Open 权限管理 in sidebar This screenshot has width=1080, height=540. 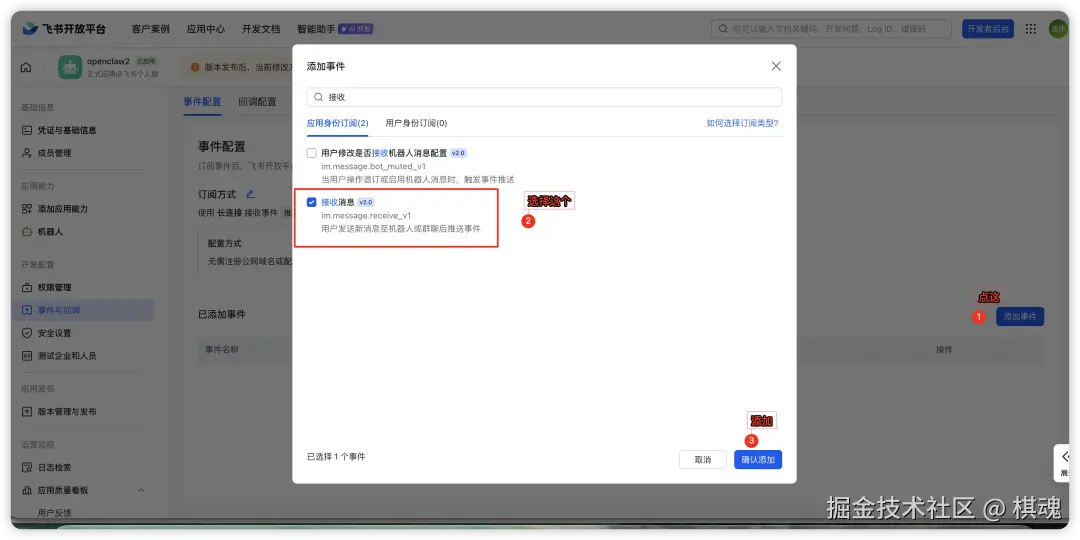[x=54, y=287]
